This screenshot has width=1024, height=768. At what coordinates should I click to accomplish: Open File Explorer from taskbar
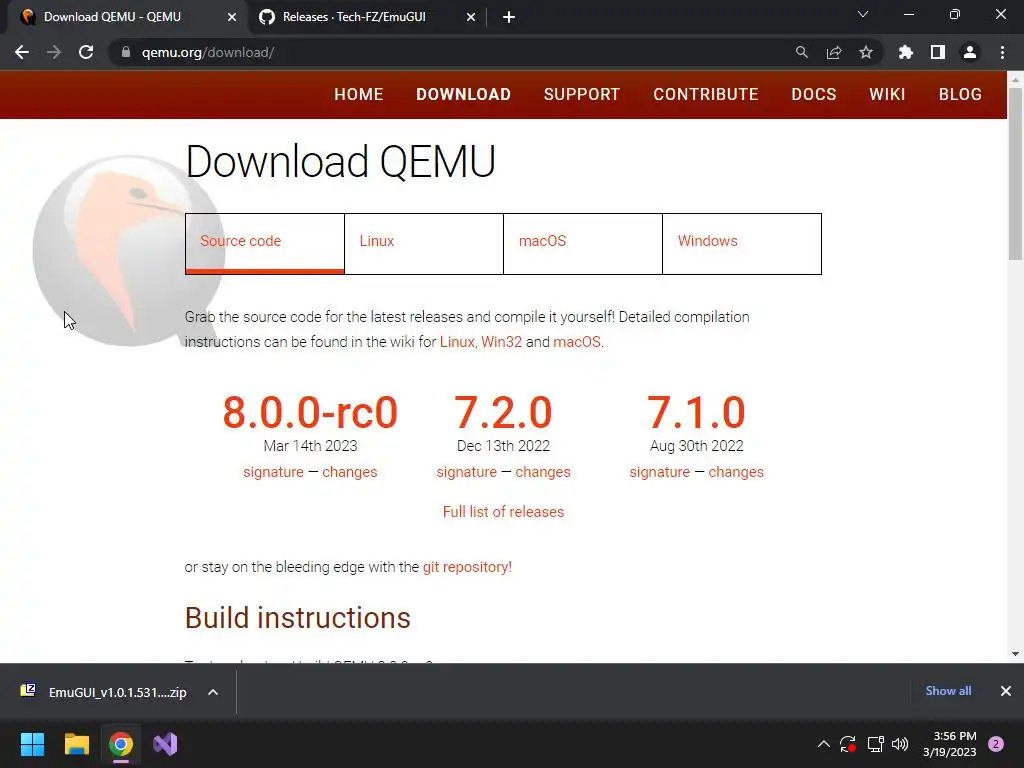pos(76,744)
